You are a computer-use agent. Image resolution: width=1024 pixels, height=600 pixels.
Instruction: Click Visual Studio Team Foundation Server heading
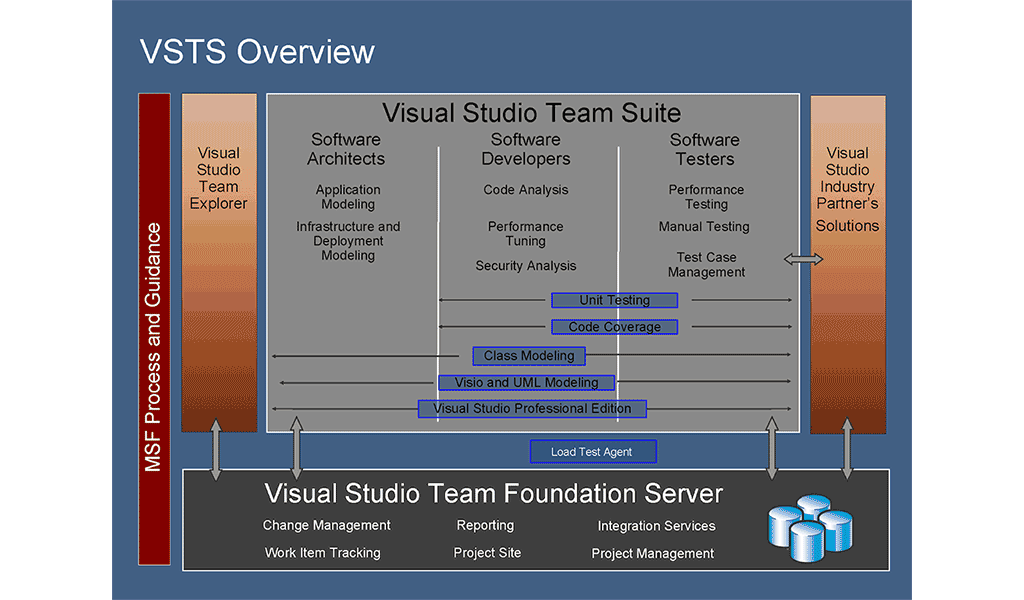click(x=494, y=494)
